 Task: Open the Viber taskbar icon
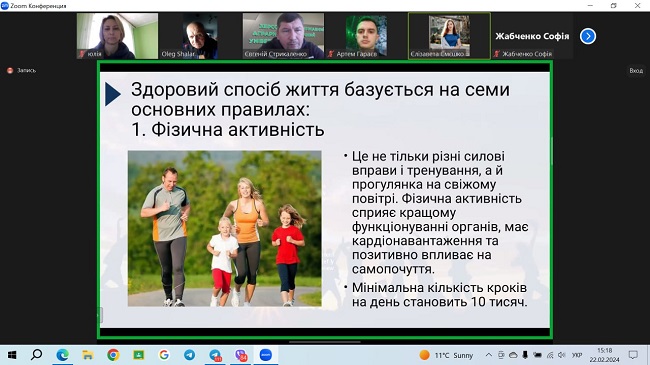(x=241, y=355)
